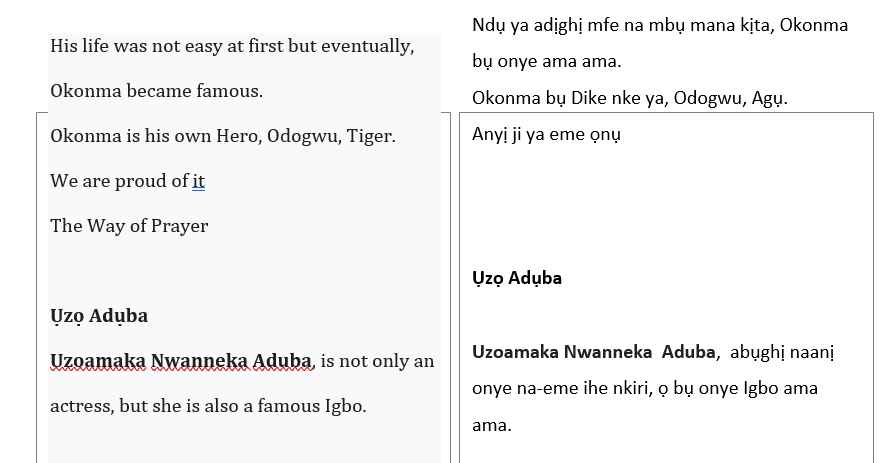Screen dimensions: 896x463
Task: Click "bụ onye ama ama." line
Action: [x=546, y=61]
